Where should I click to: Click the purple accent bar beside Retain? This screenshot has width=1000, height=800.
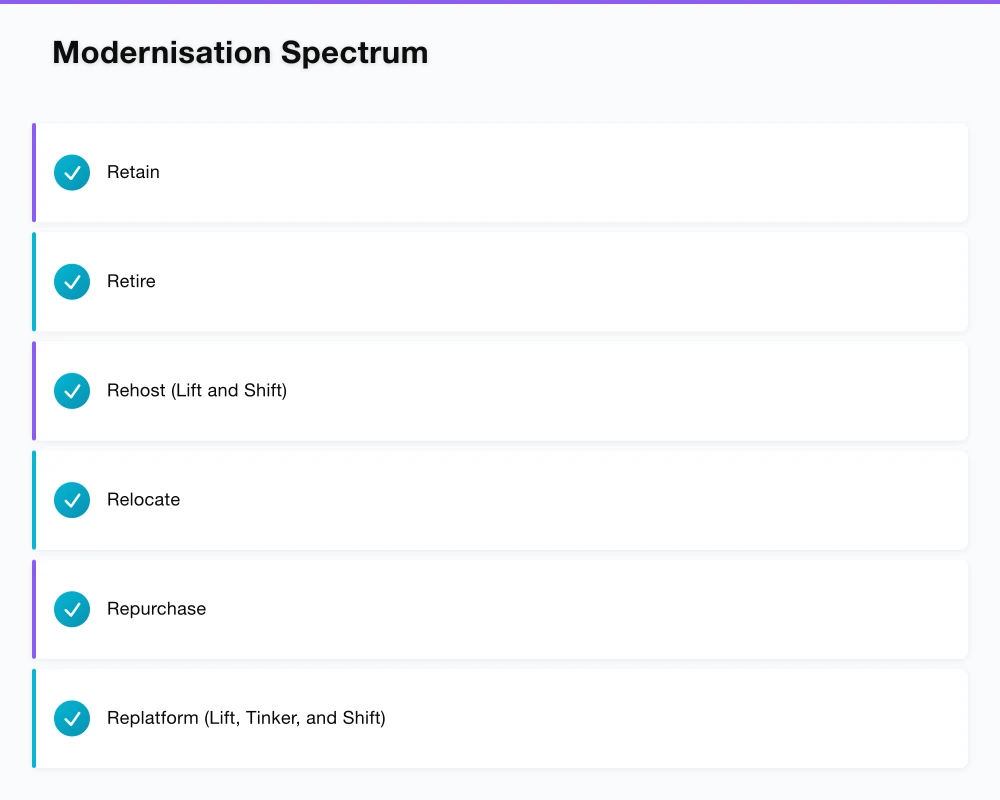tap(33, 172)
